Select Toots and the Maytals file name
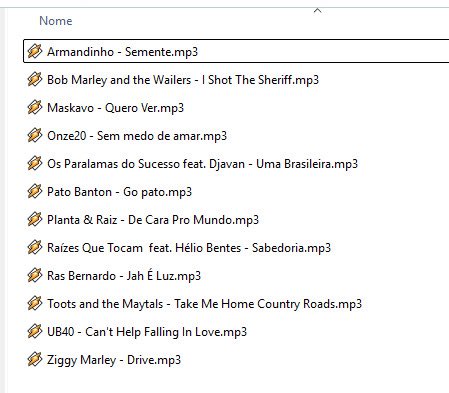Viewport: 449px width, 393px height. click(x=204, y=304)
